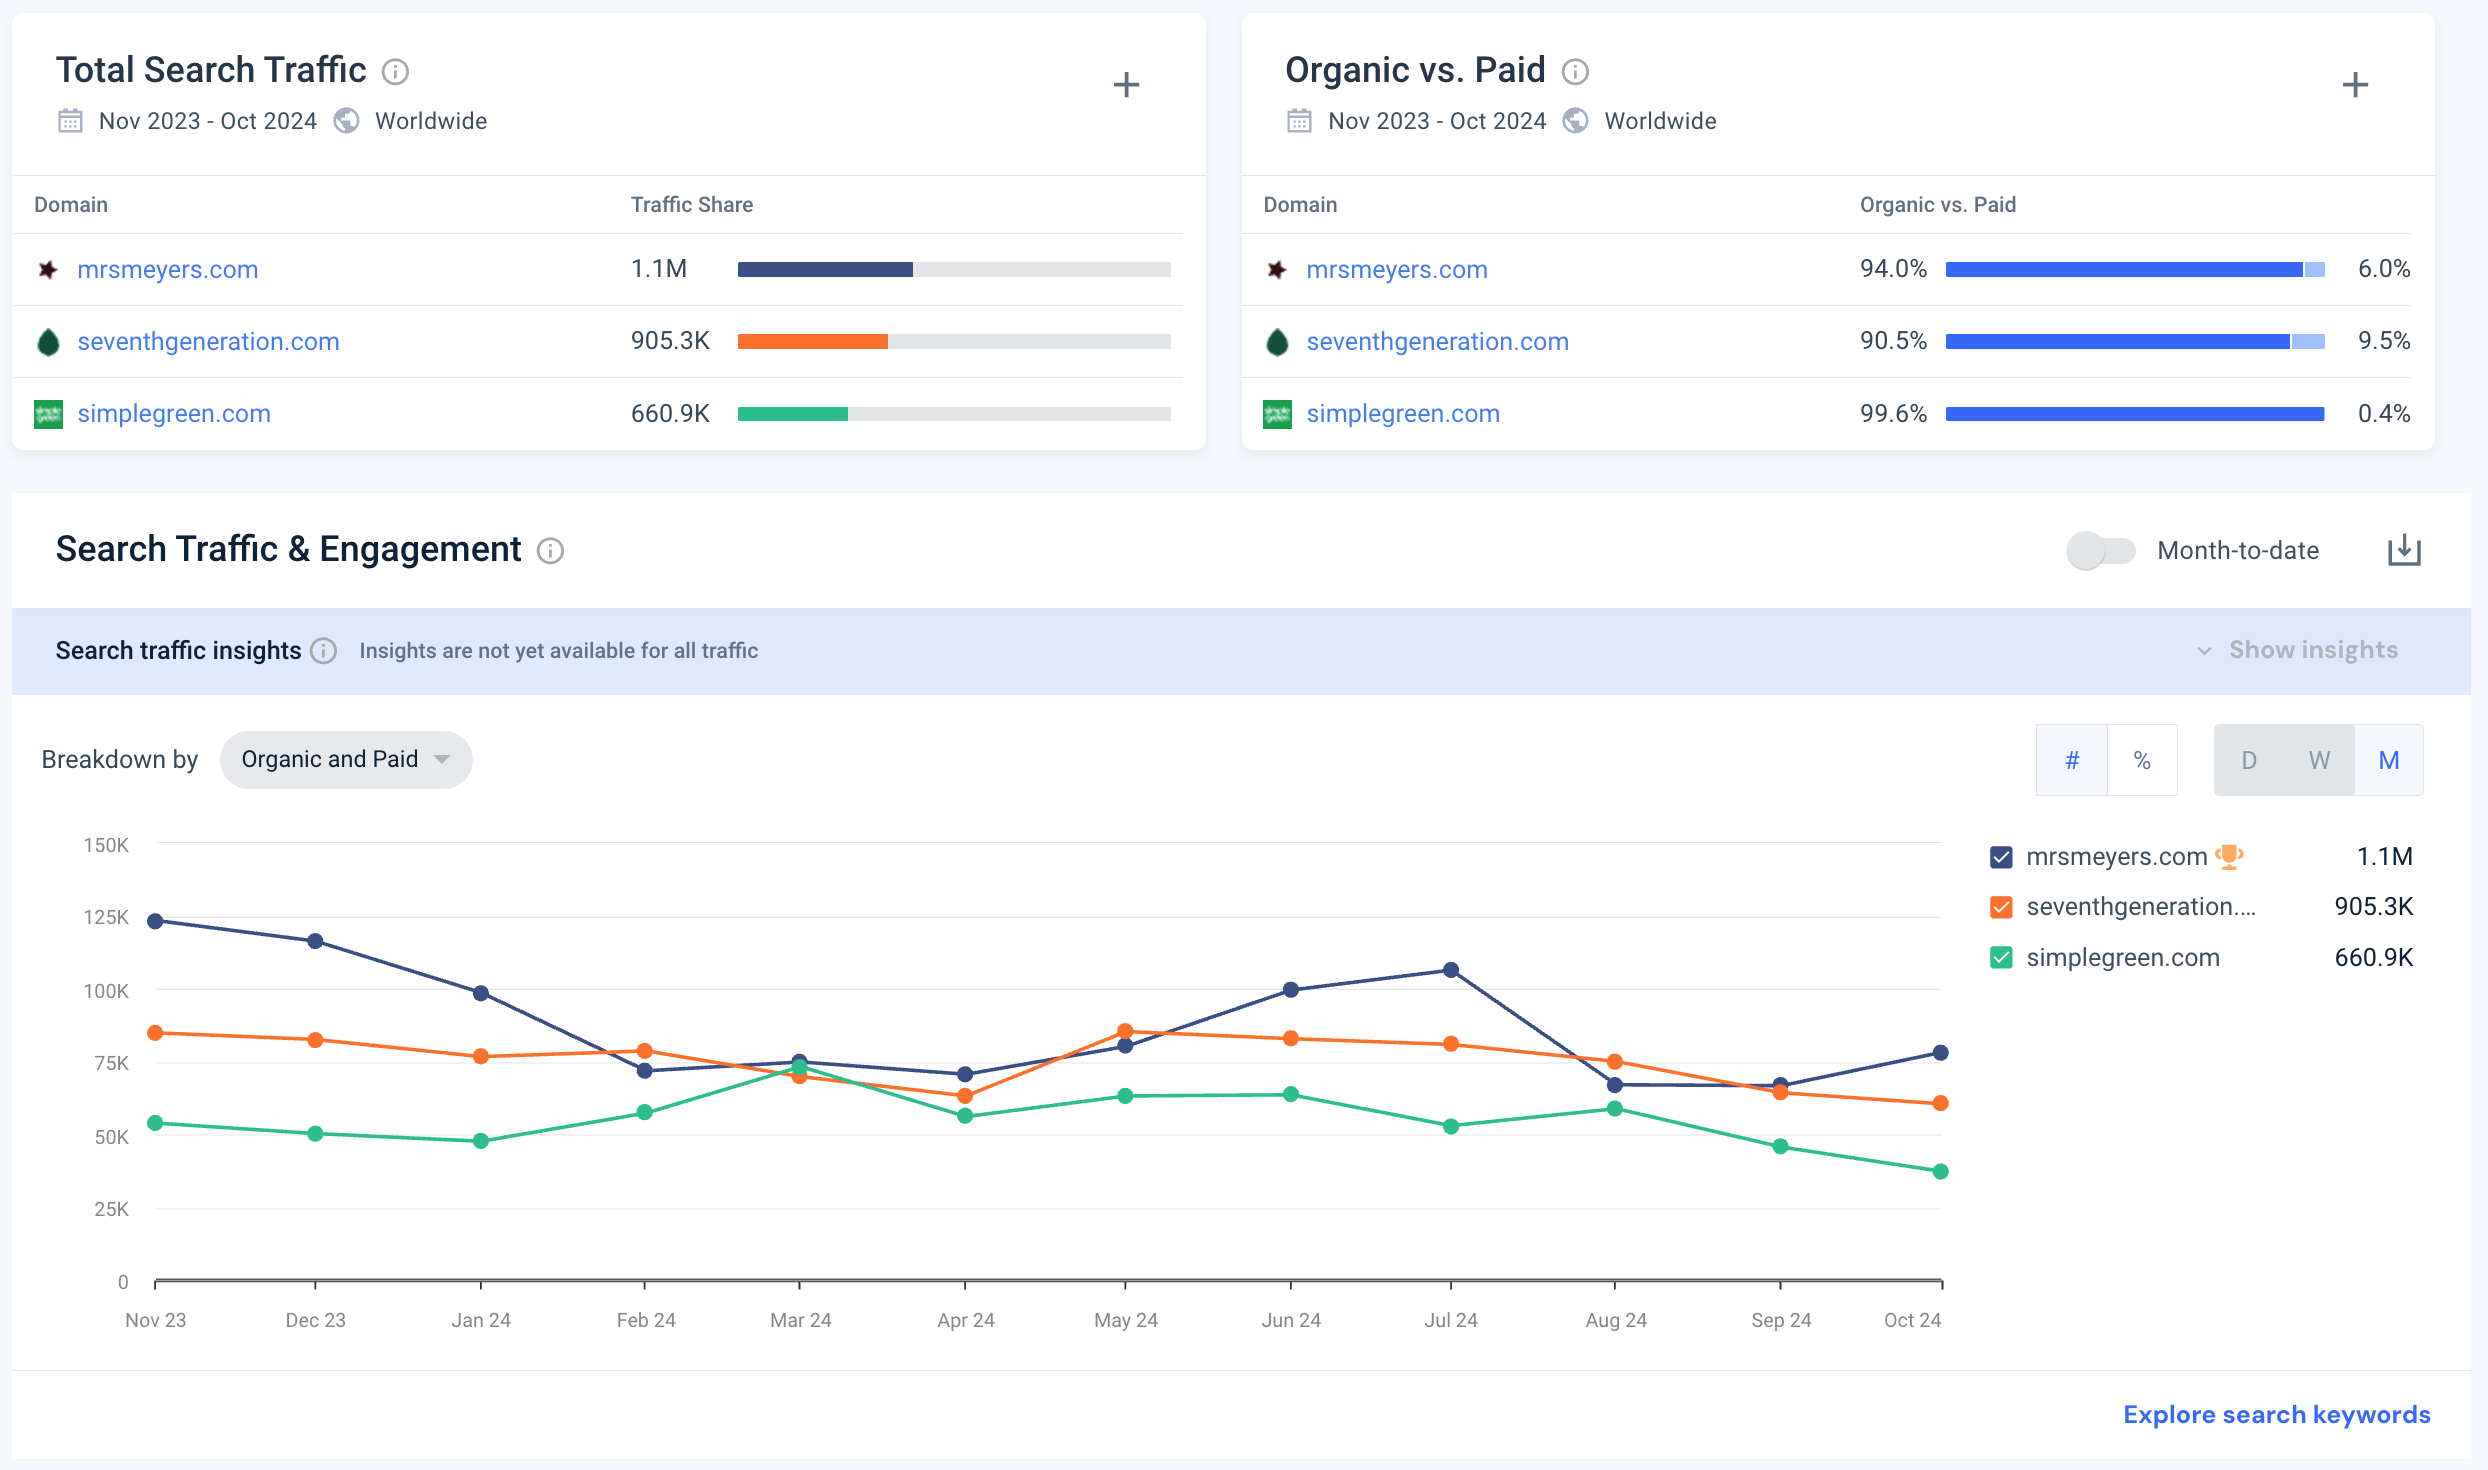Open seventhgeneration.com link in Total Search Traffic
The width and height of the screenshot is (2488, 1470).
[208, 342]
